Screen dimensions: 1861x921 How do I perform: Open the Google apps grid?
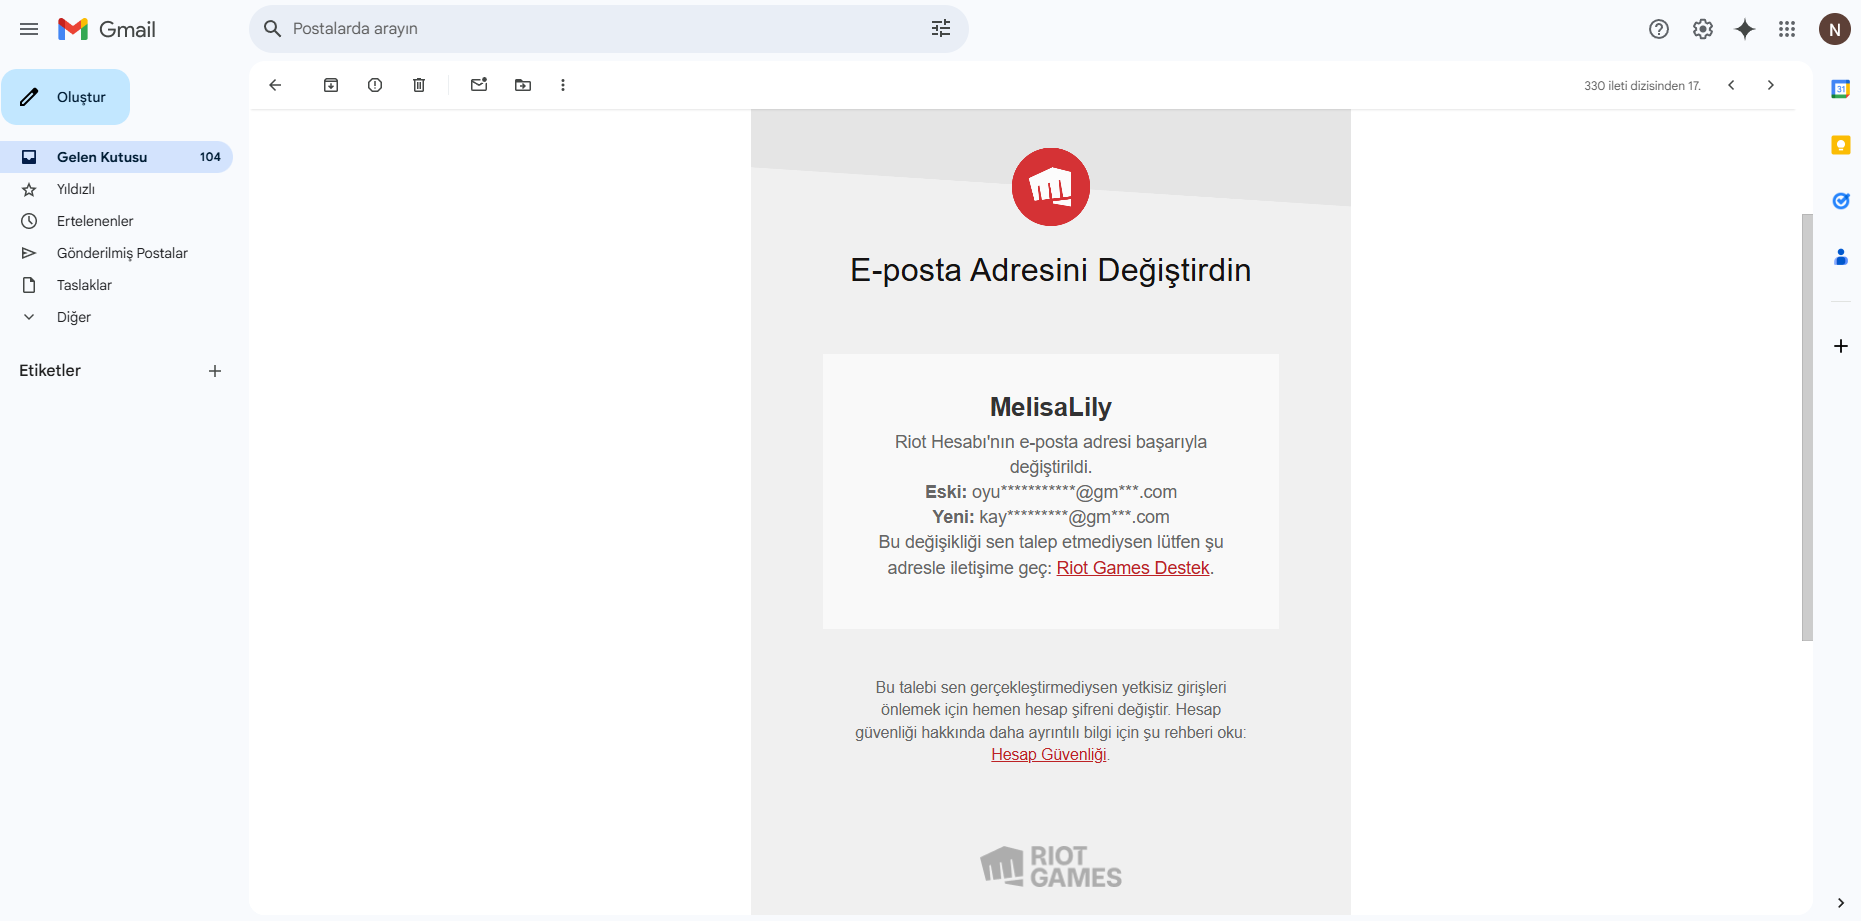[1787, 29]
